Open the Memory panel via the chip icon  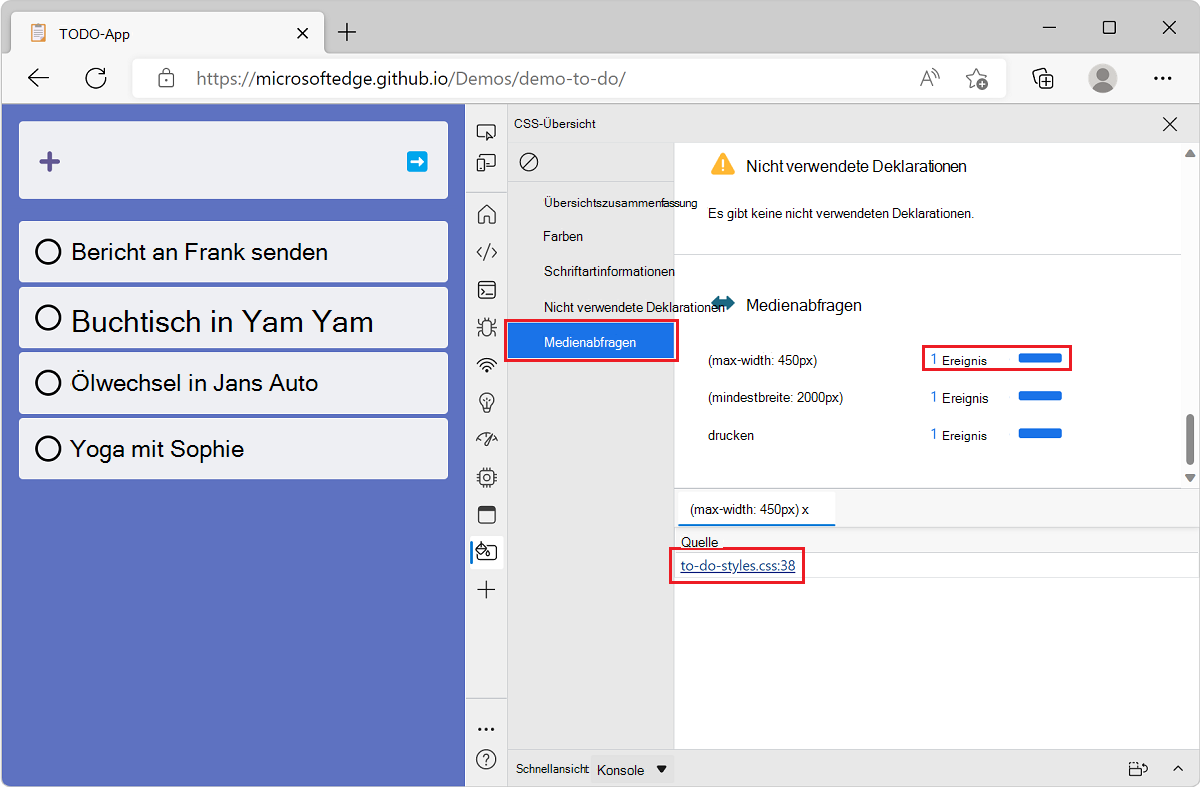point(486,477)
